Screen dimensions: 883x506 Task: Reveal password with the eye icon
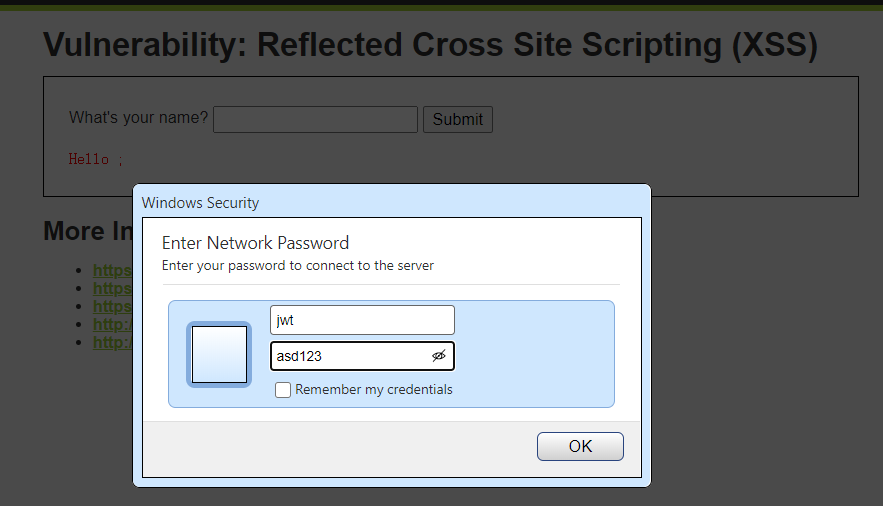pyautogui.click(x=438, y=356)
